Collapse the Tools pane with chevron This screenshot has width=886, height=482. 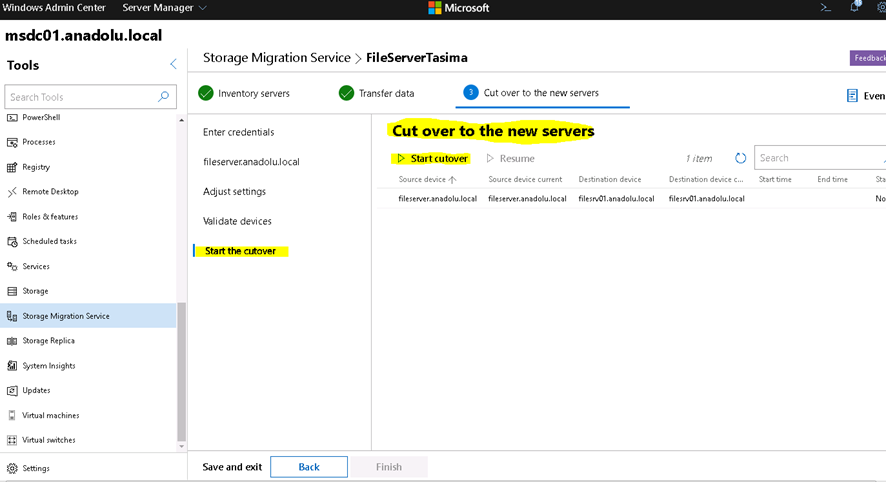click(173, 64)
